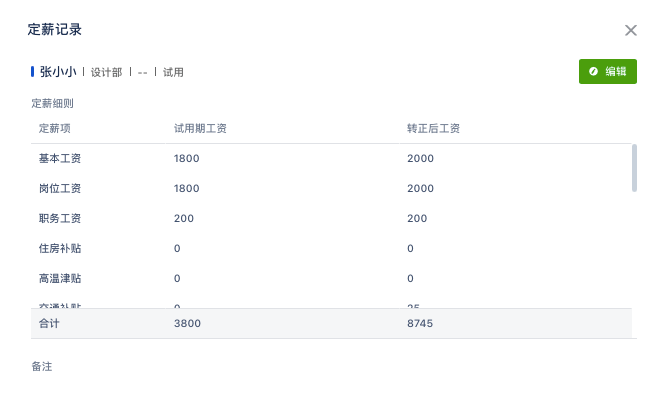The width and height of the screenshot is (670, 393).
Task: Click the 试用 status label
Action: pos(173,72)
